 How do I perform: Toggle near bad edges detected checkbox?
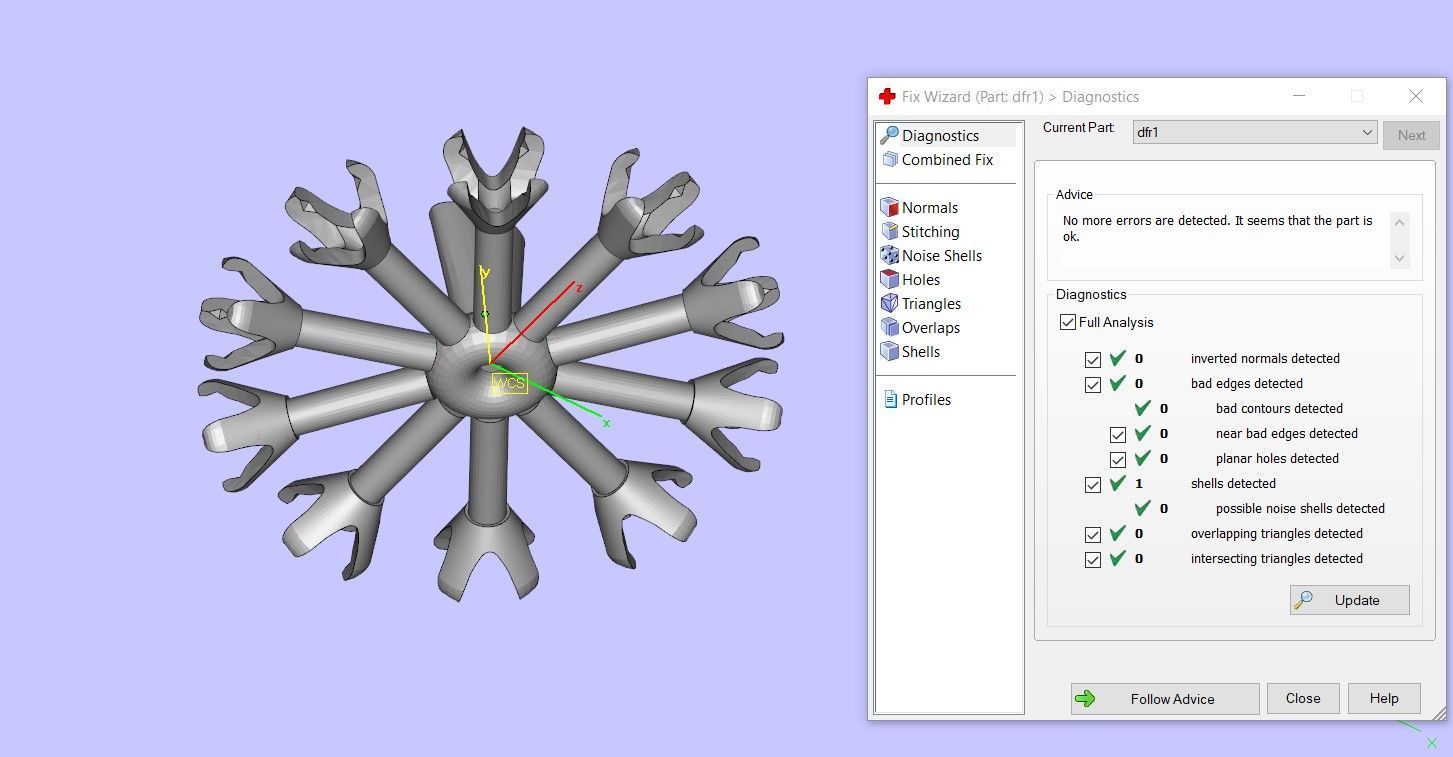point(1117,434)
